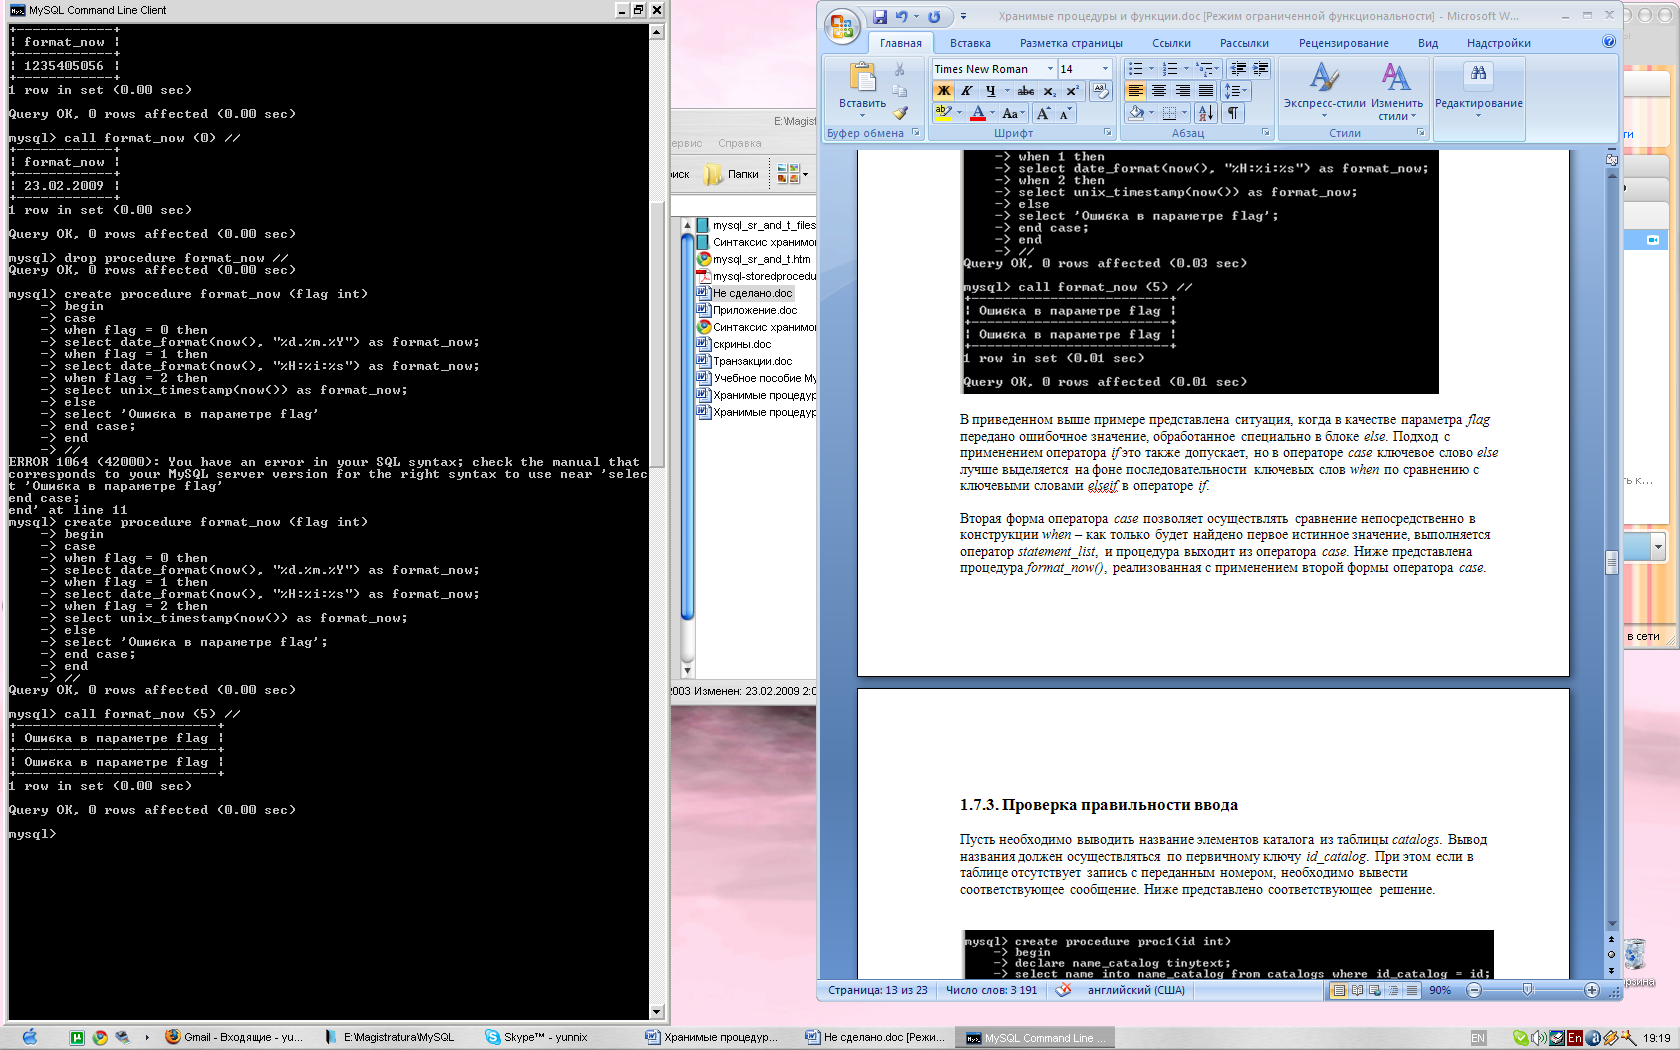
Task: Switch to the Рецензирование tab
Action: pyautogui.click(x=1343, y=43)
